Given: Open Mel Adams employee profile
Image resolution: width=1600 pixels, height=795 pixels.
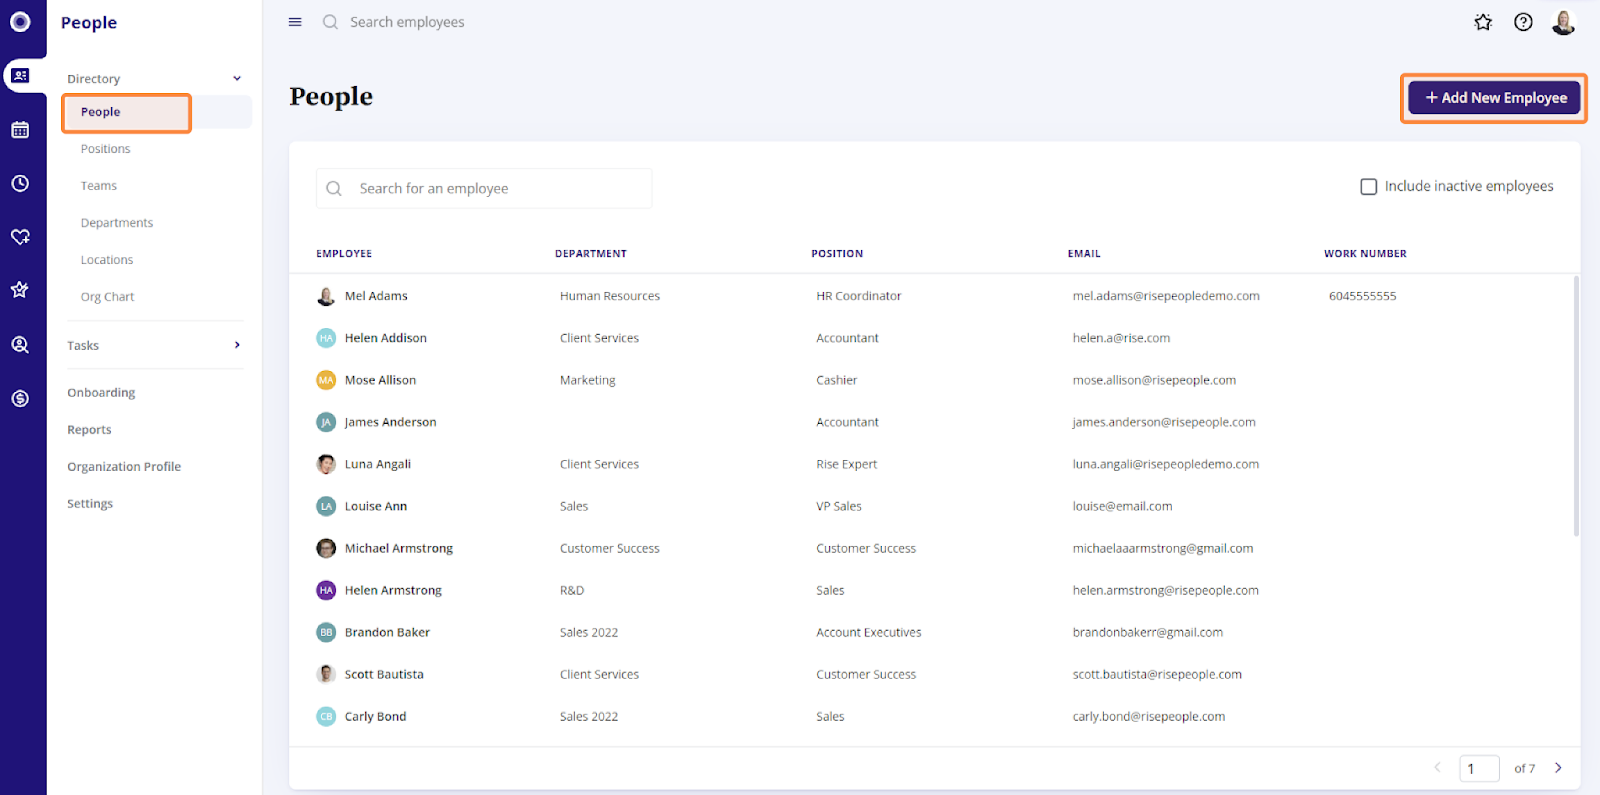Looking at the screenshot, I should pos(376,296).
